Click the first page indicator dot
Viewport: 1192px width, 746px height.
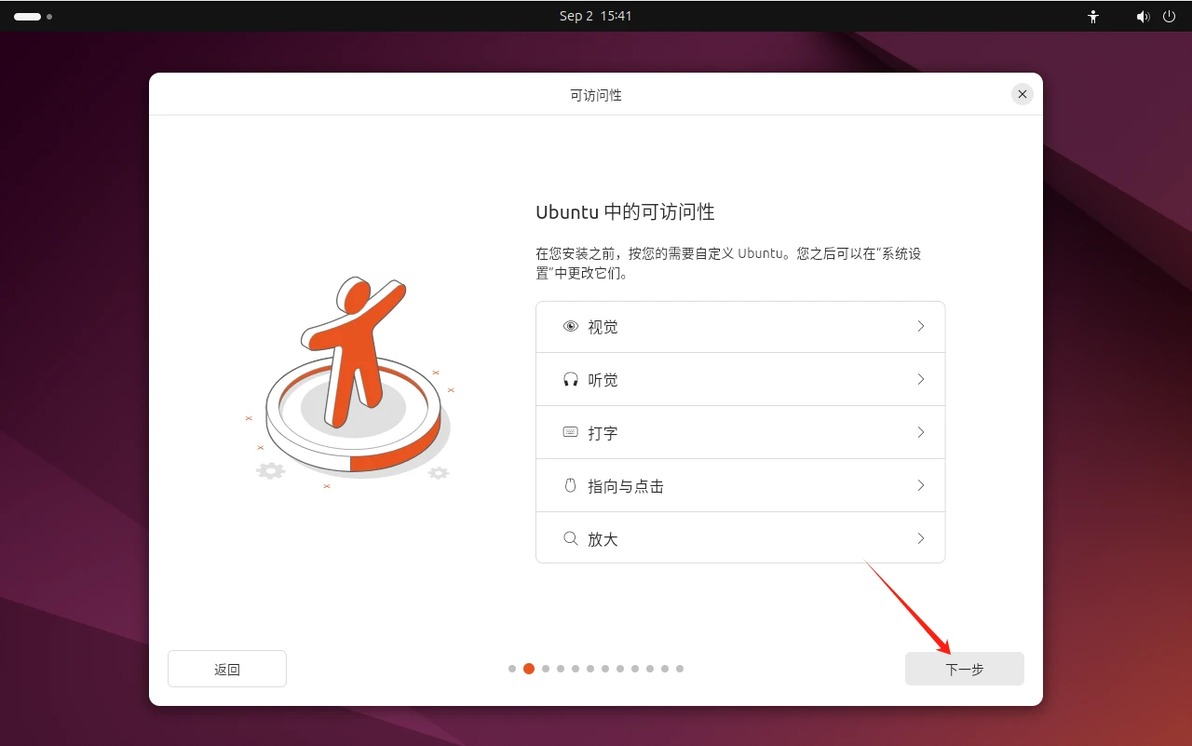(512, 668)
